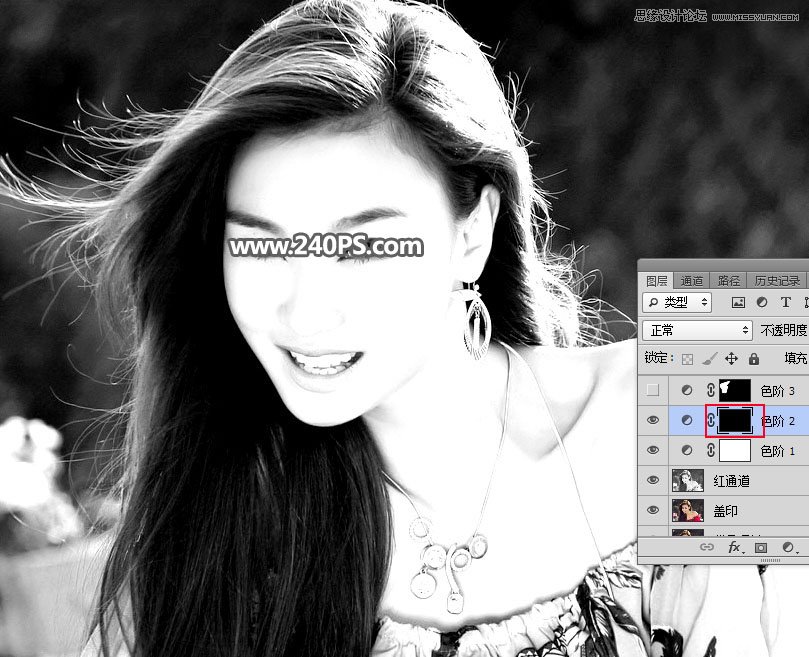Hide the 色阶 2 layer
Screen dimensions: 809x657
tap(653, 421)
